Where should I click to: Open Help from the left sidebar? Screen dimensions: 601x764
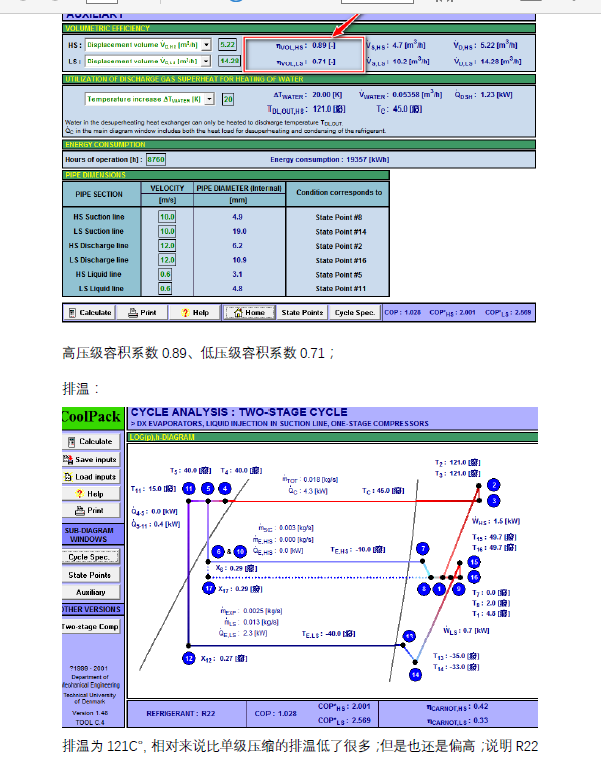point(90,494)
